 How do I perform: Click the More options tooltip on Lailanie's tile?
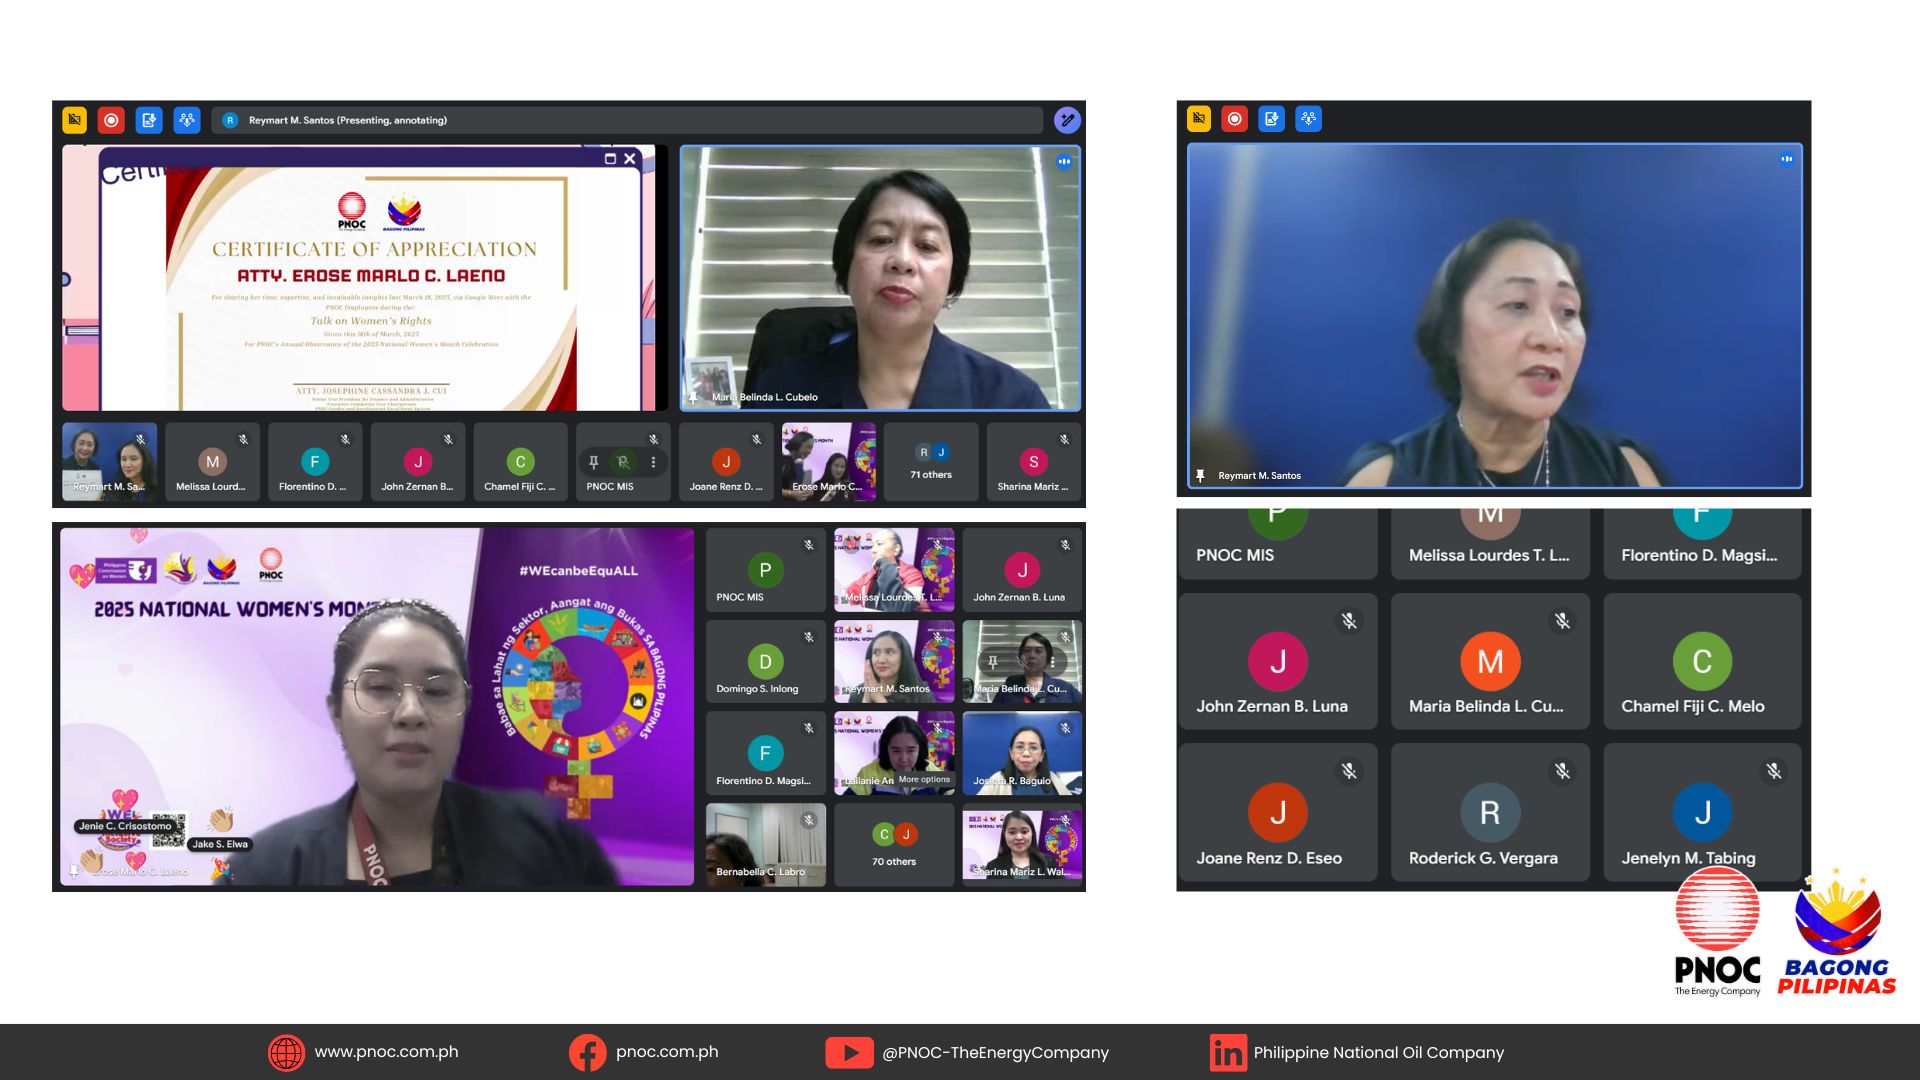924,780
